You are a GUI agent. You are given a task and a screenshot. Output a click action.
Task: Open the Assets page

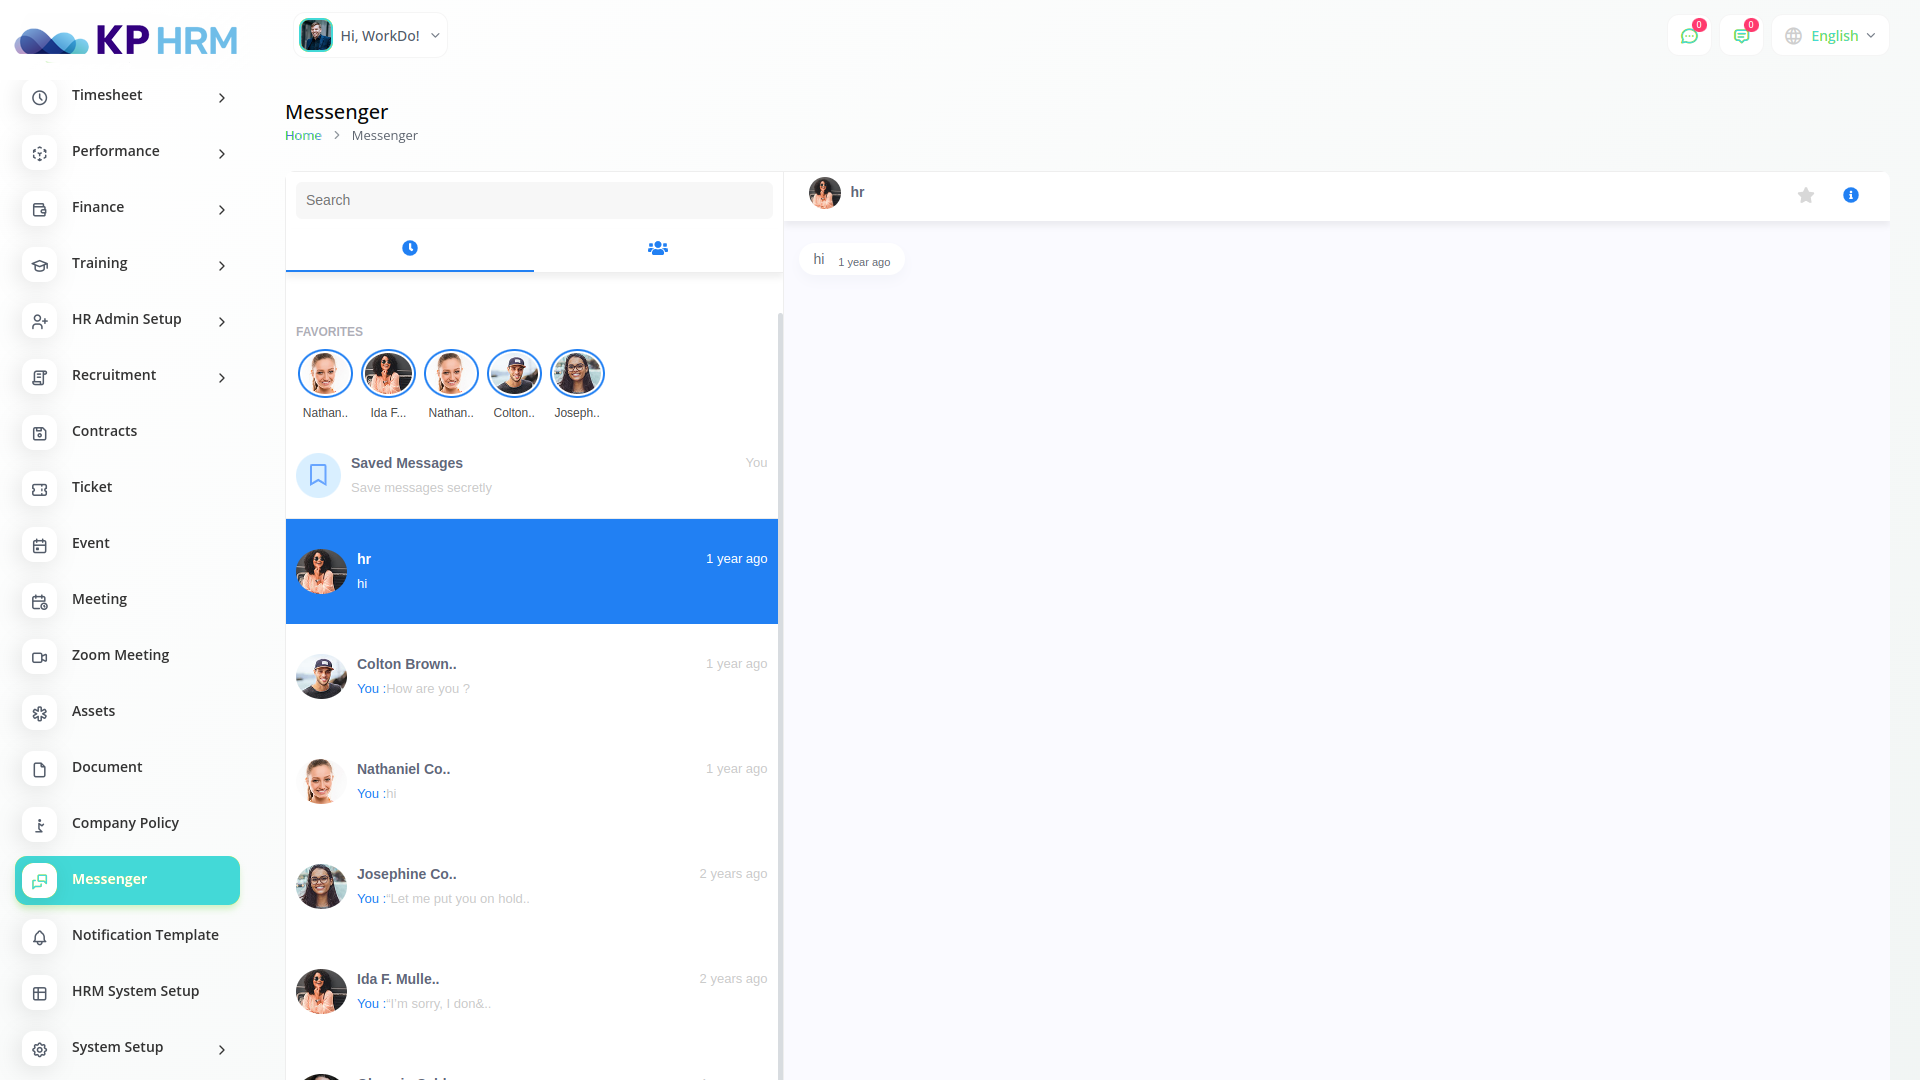pos(128,713)
